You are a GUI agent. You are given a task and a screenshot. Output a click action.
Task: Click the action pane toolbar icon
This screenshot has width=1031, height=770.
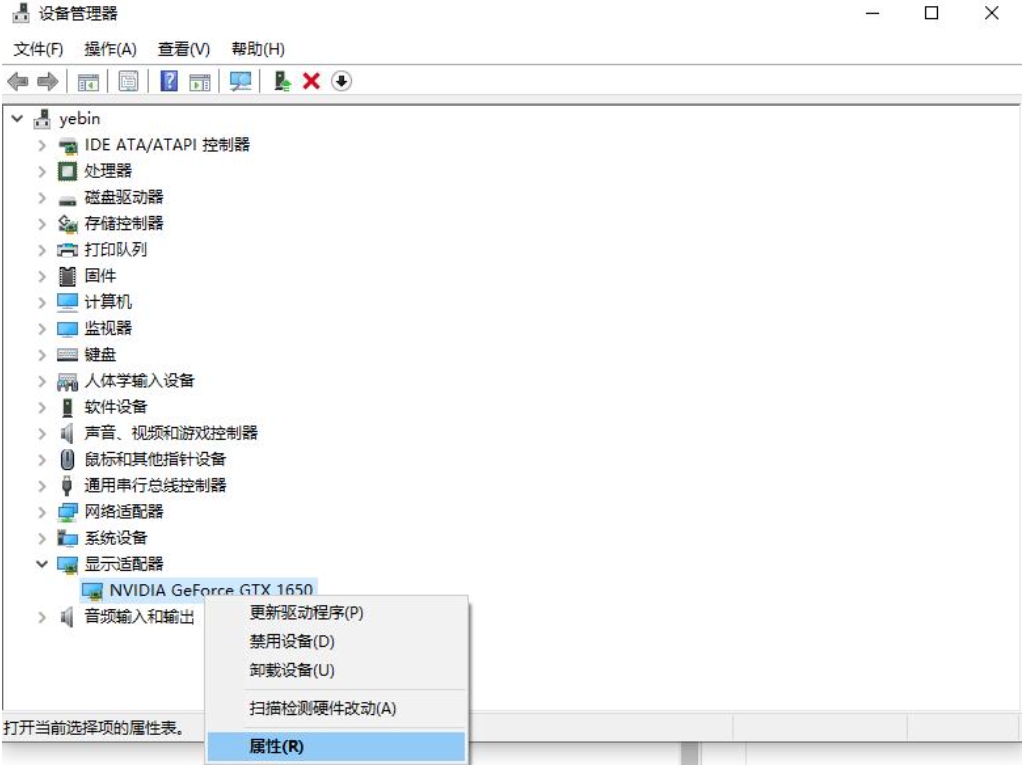click(x=200, y=82)
